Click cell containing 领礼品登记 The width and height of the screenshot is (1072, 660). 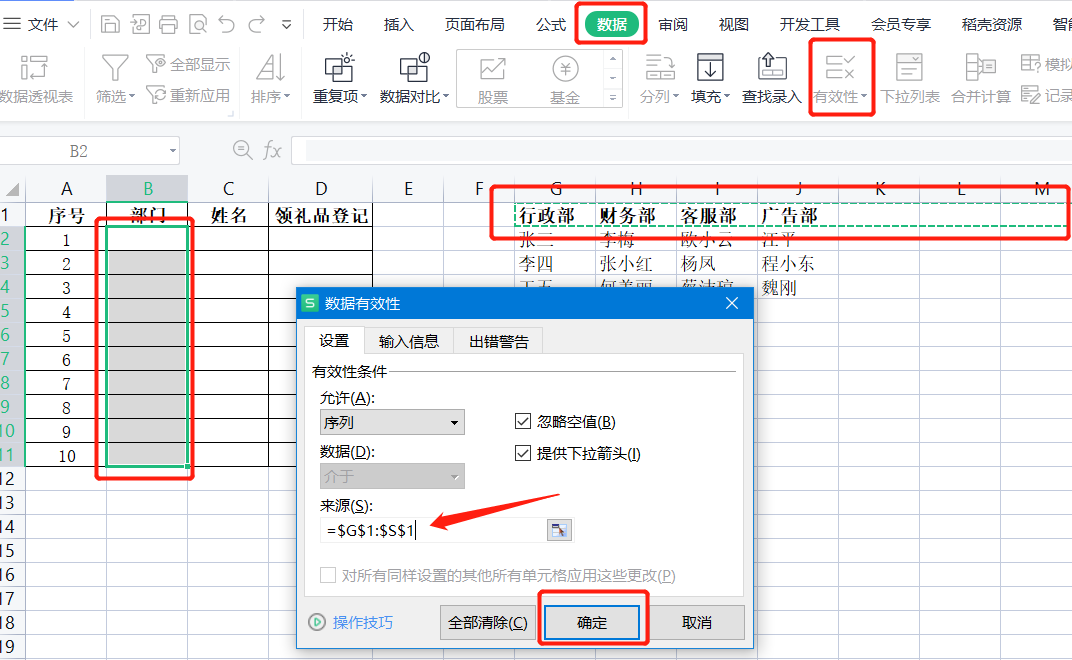pyautogui.click(x=321, y=215)
